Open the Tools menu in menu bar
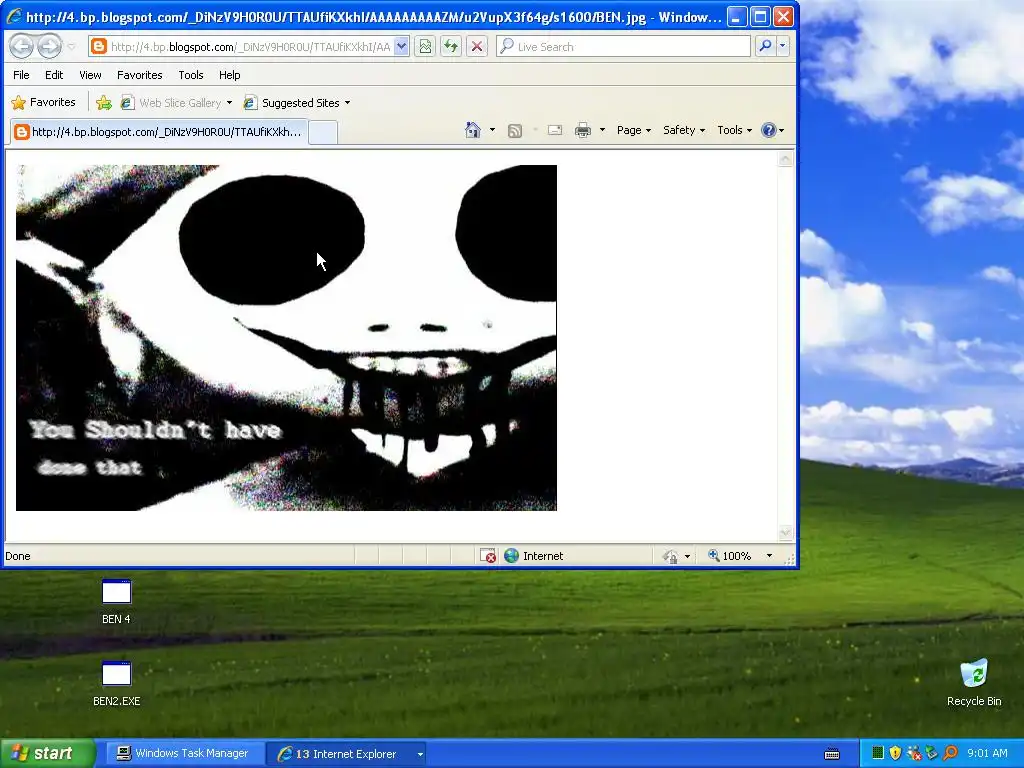1024x768 pixels. click(191, 75)
